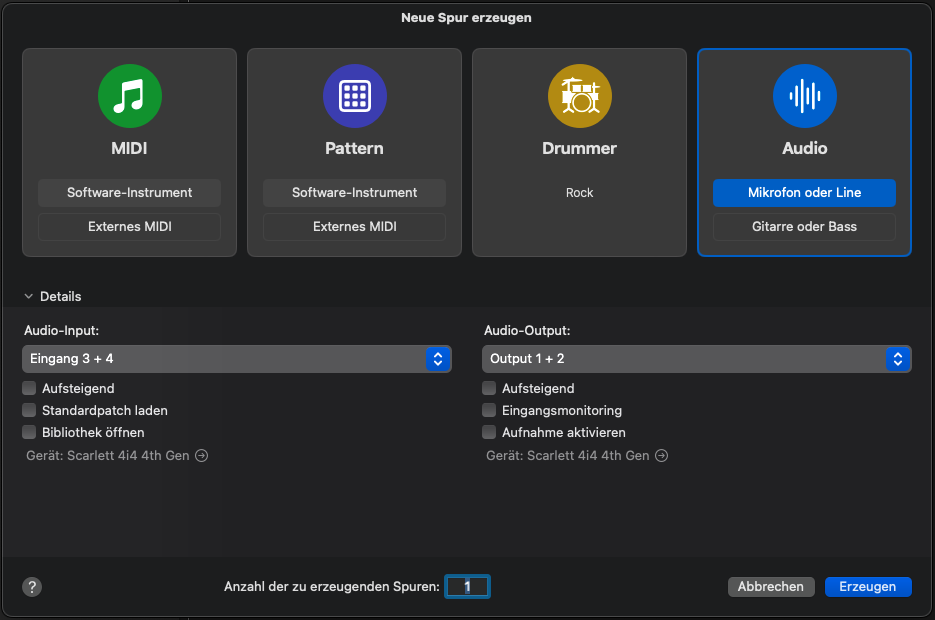Select Software-Instrument under MIDI
This screenshot has width=935, height=620.
click(x=129, y=192)
